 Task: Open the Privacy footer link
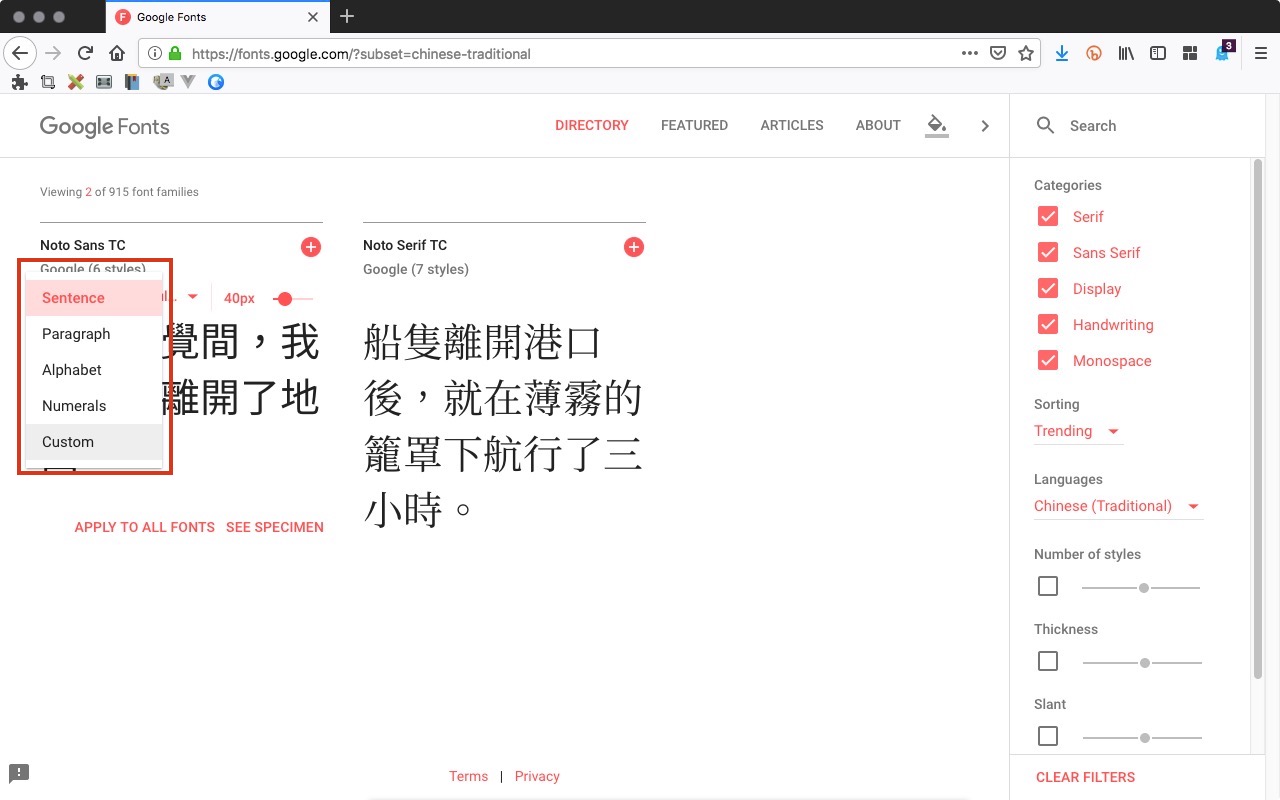[537, 776]
